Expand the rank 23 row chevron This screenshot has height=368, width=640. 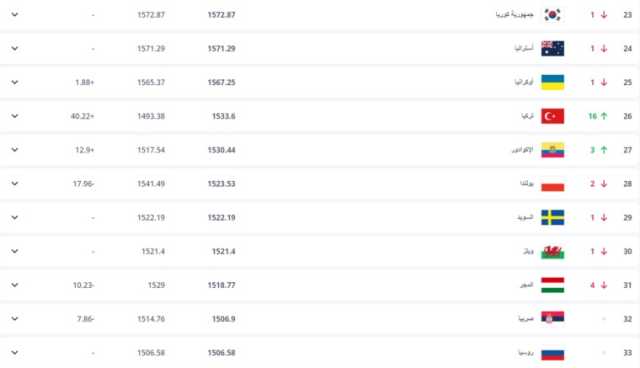(x=15, y=15)
